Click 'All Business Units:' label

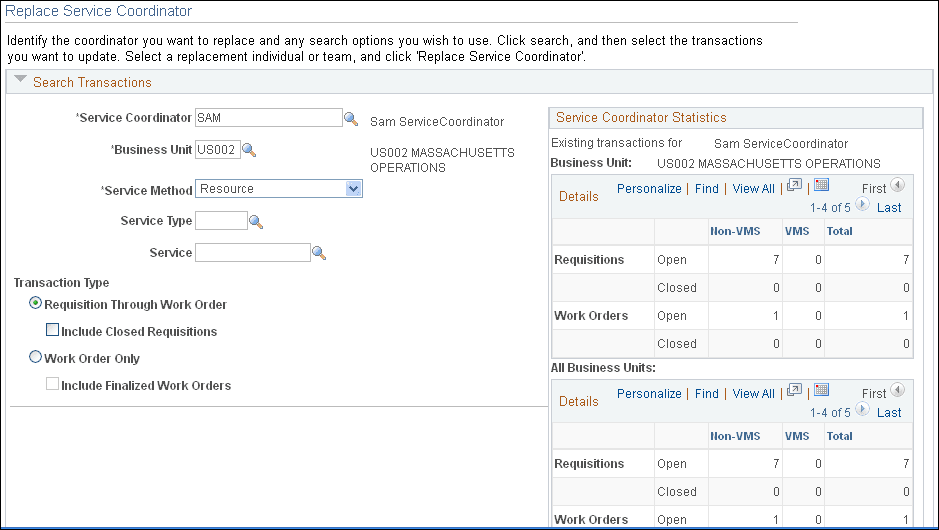coord(603,368)
